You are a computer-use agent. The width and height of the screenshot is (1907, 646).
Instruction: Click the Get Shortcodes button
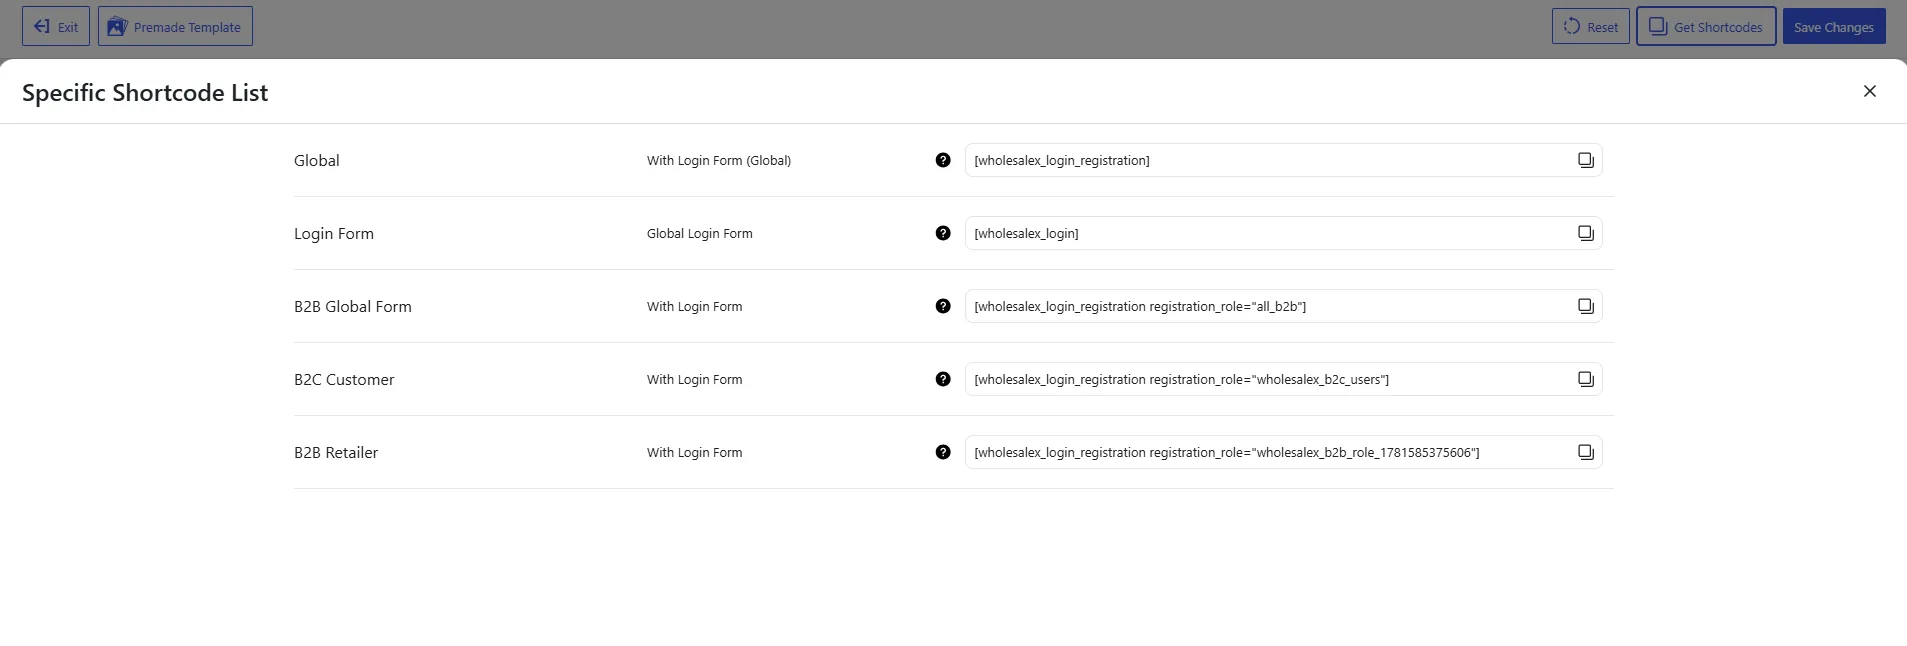point(1706,26)
